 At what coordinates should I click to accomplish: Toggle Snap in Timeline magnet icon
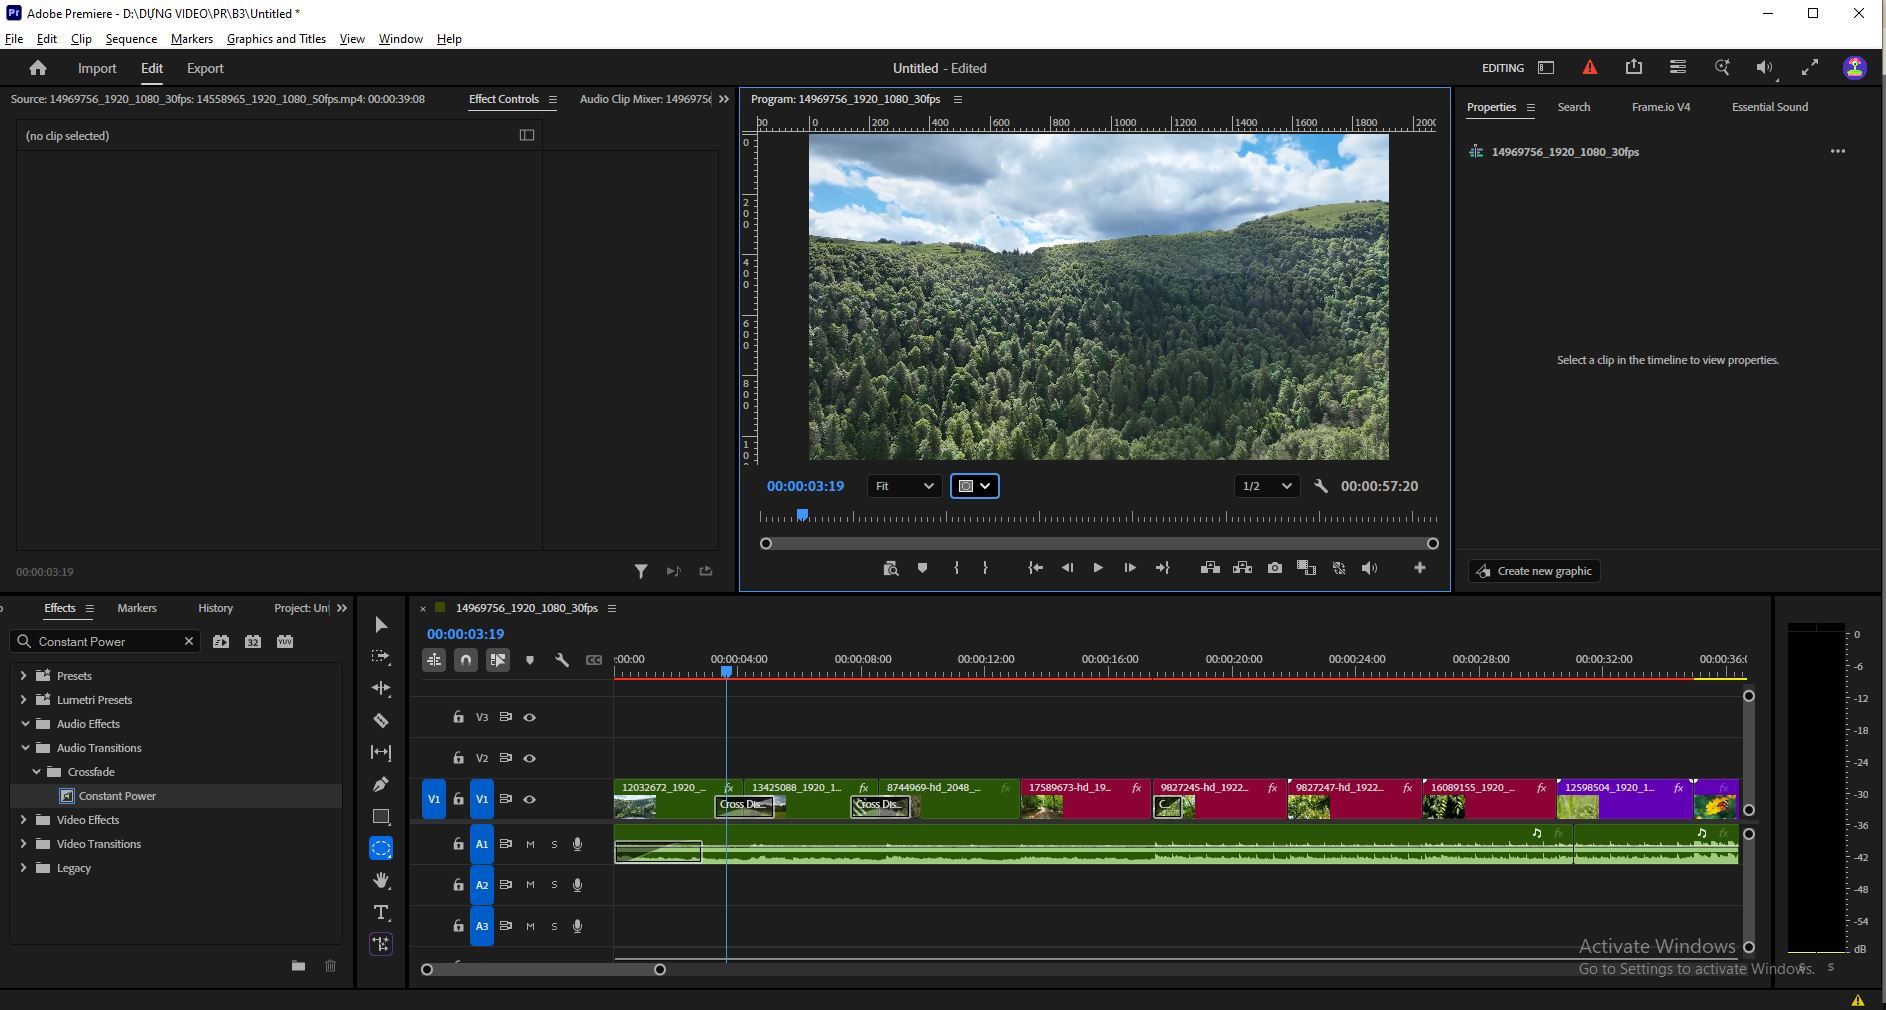(x=466, y=660)
